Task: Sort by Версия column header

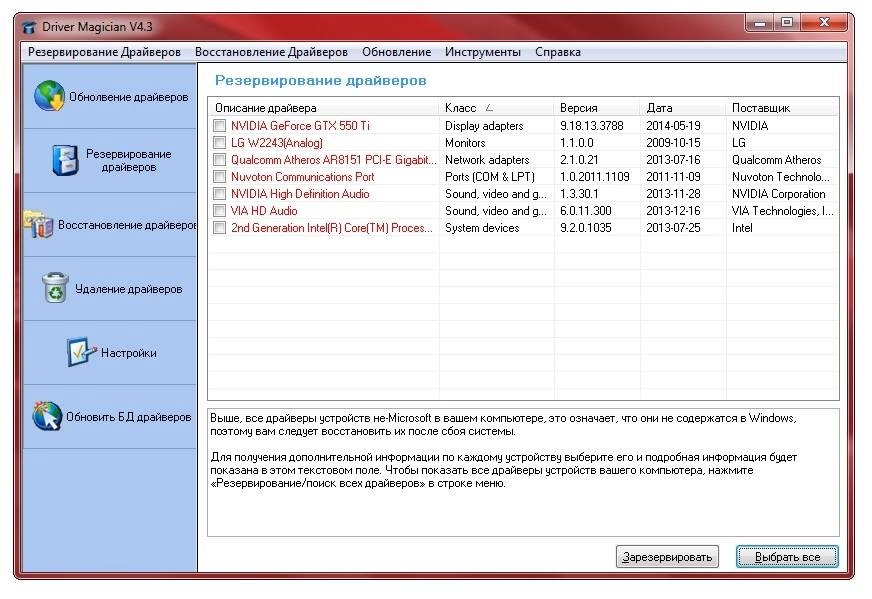Action: click(x=598, y=108)
